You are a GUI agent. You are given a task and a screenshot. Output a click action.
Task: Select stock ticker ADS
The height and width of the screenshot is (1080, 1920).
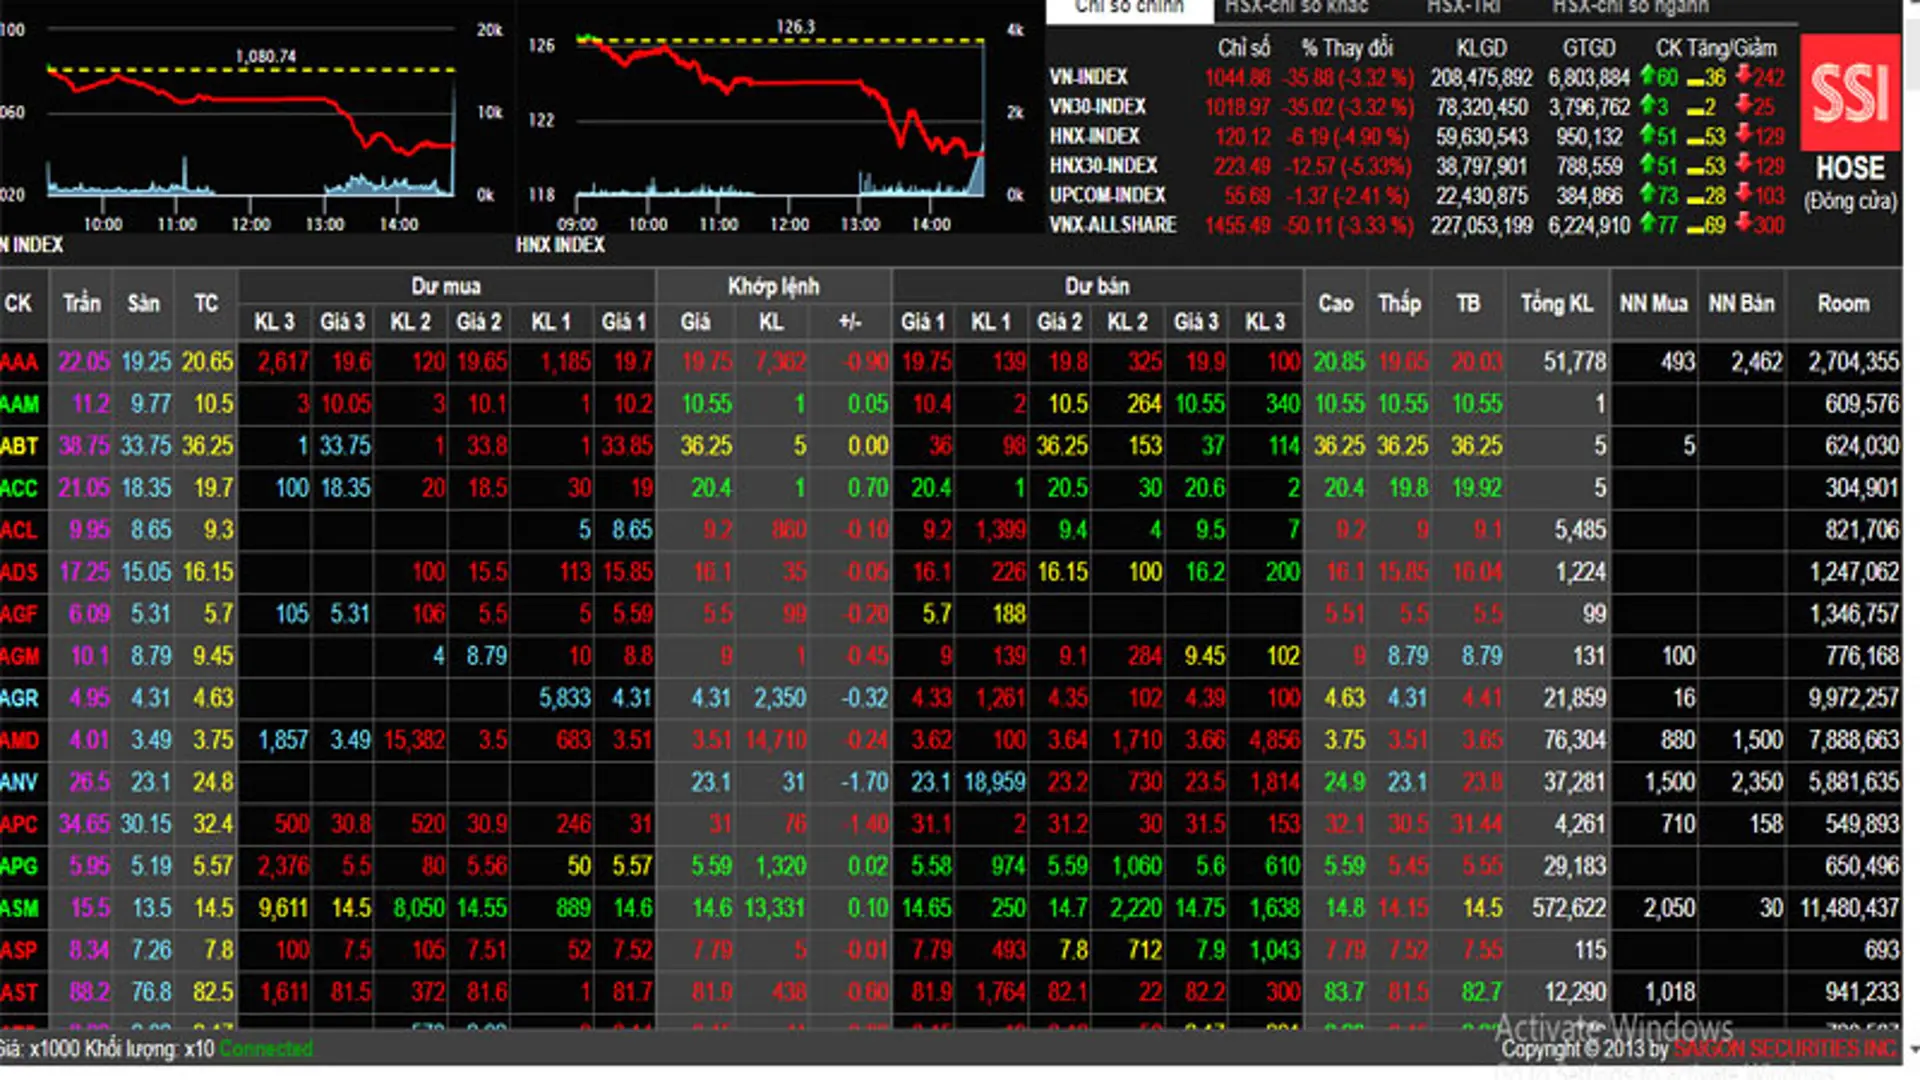[x=19, y=572]
